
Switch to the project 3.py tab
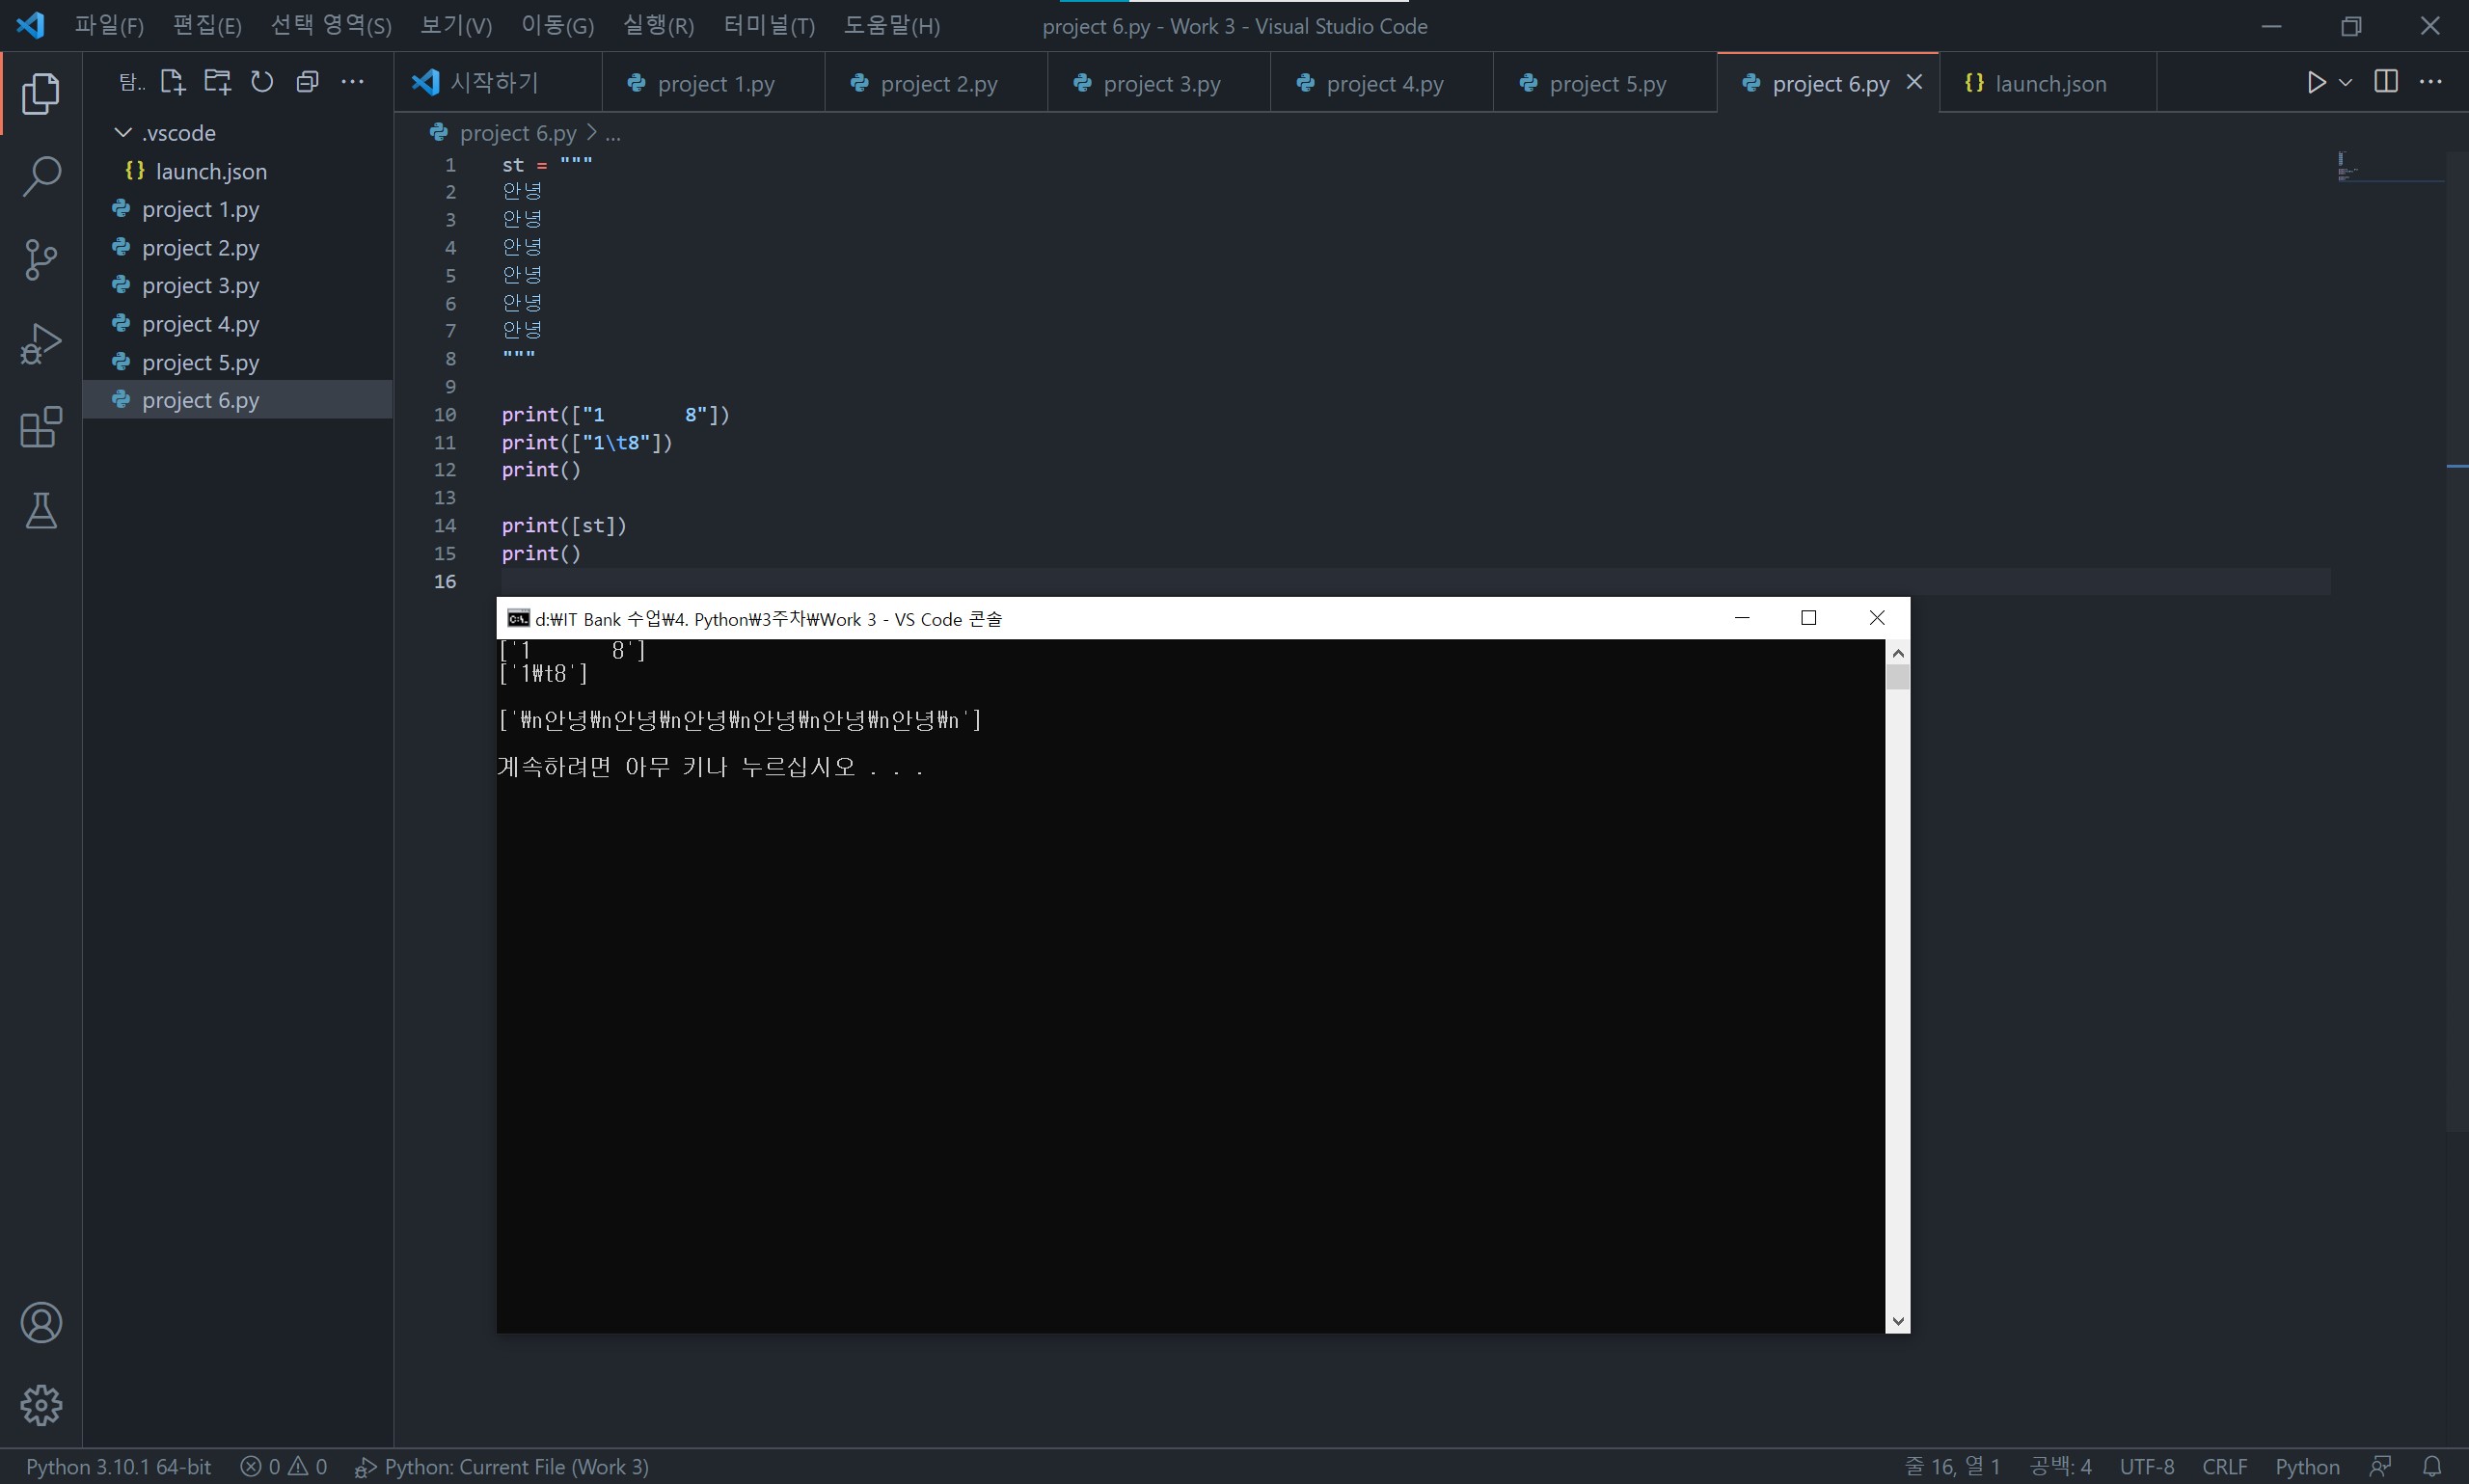pos(1160,84)
